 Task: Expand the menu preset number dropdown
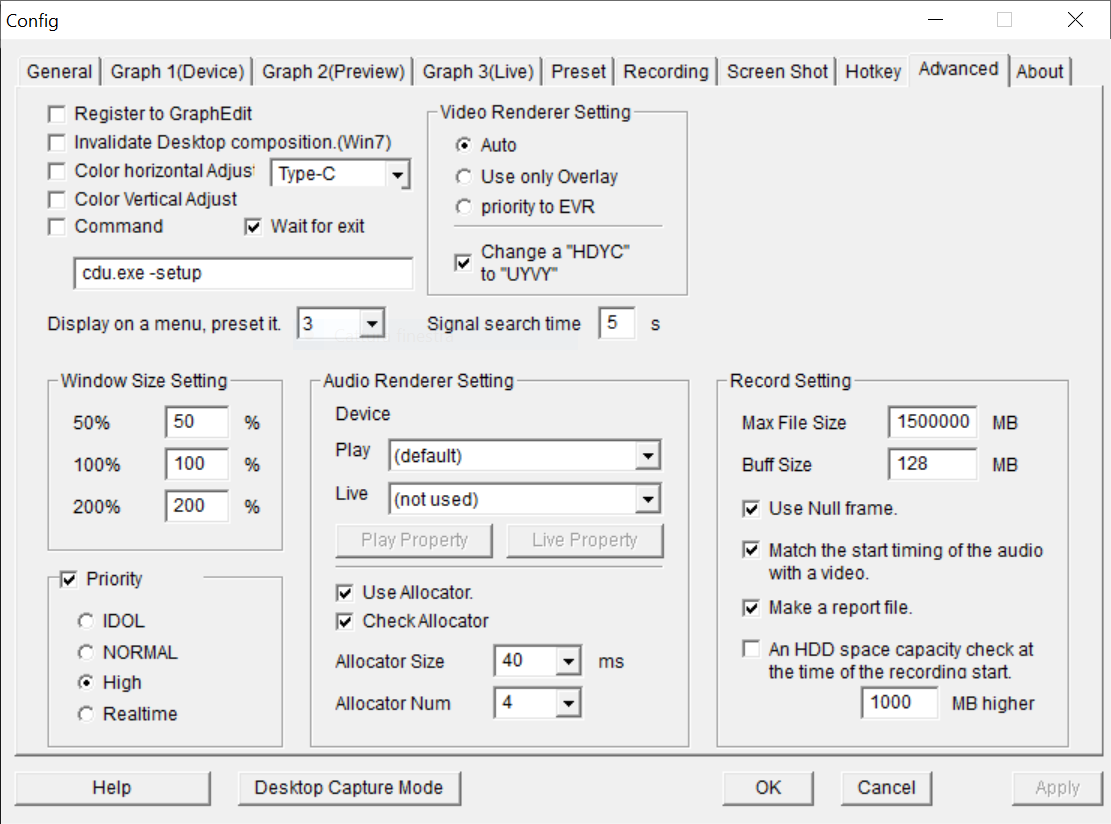(371, 324)
